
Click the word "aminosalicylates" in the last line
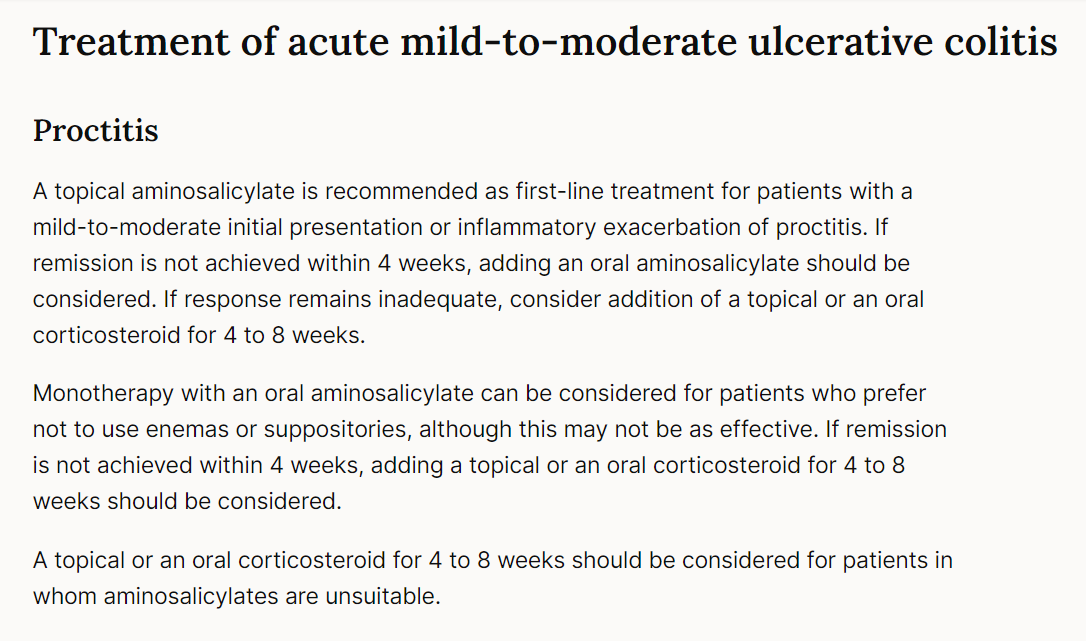click(194, 597)
